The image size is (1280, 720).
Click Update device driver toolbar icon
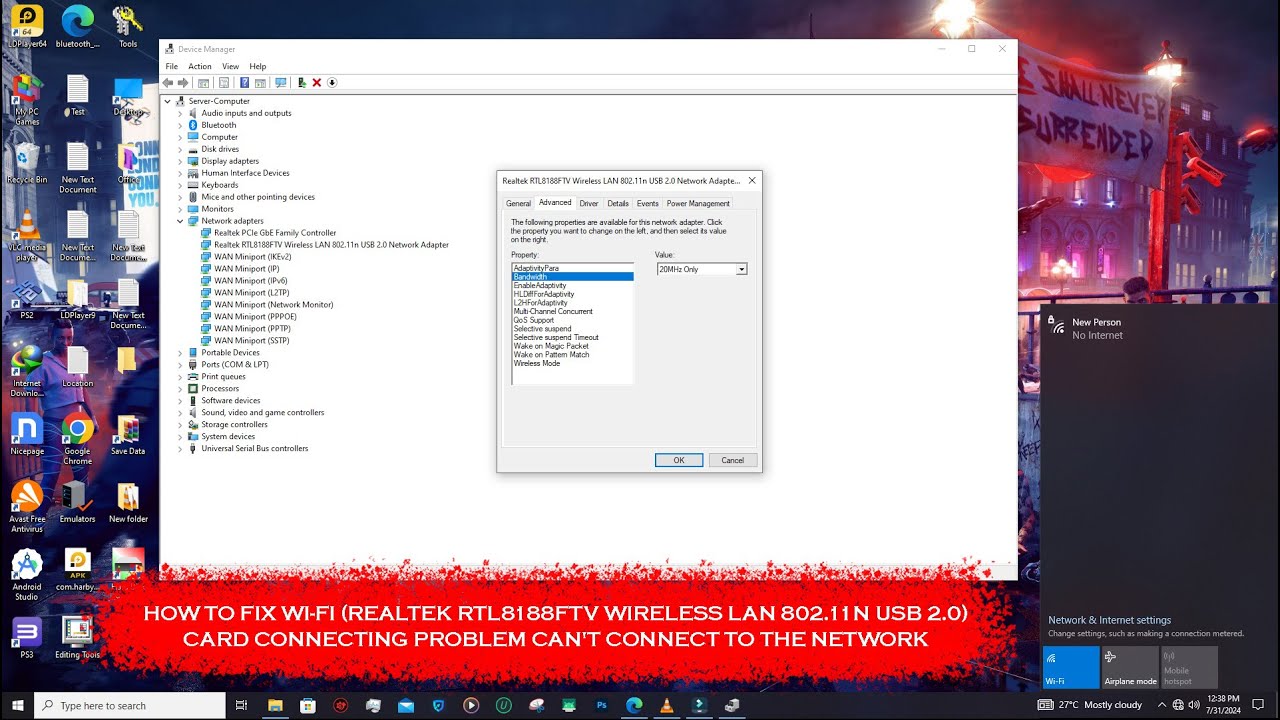[302, 82]
